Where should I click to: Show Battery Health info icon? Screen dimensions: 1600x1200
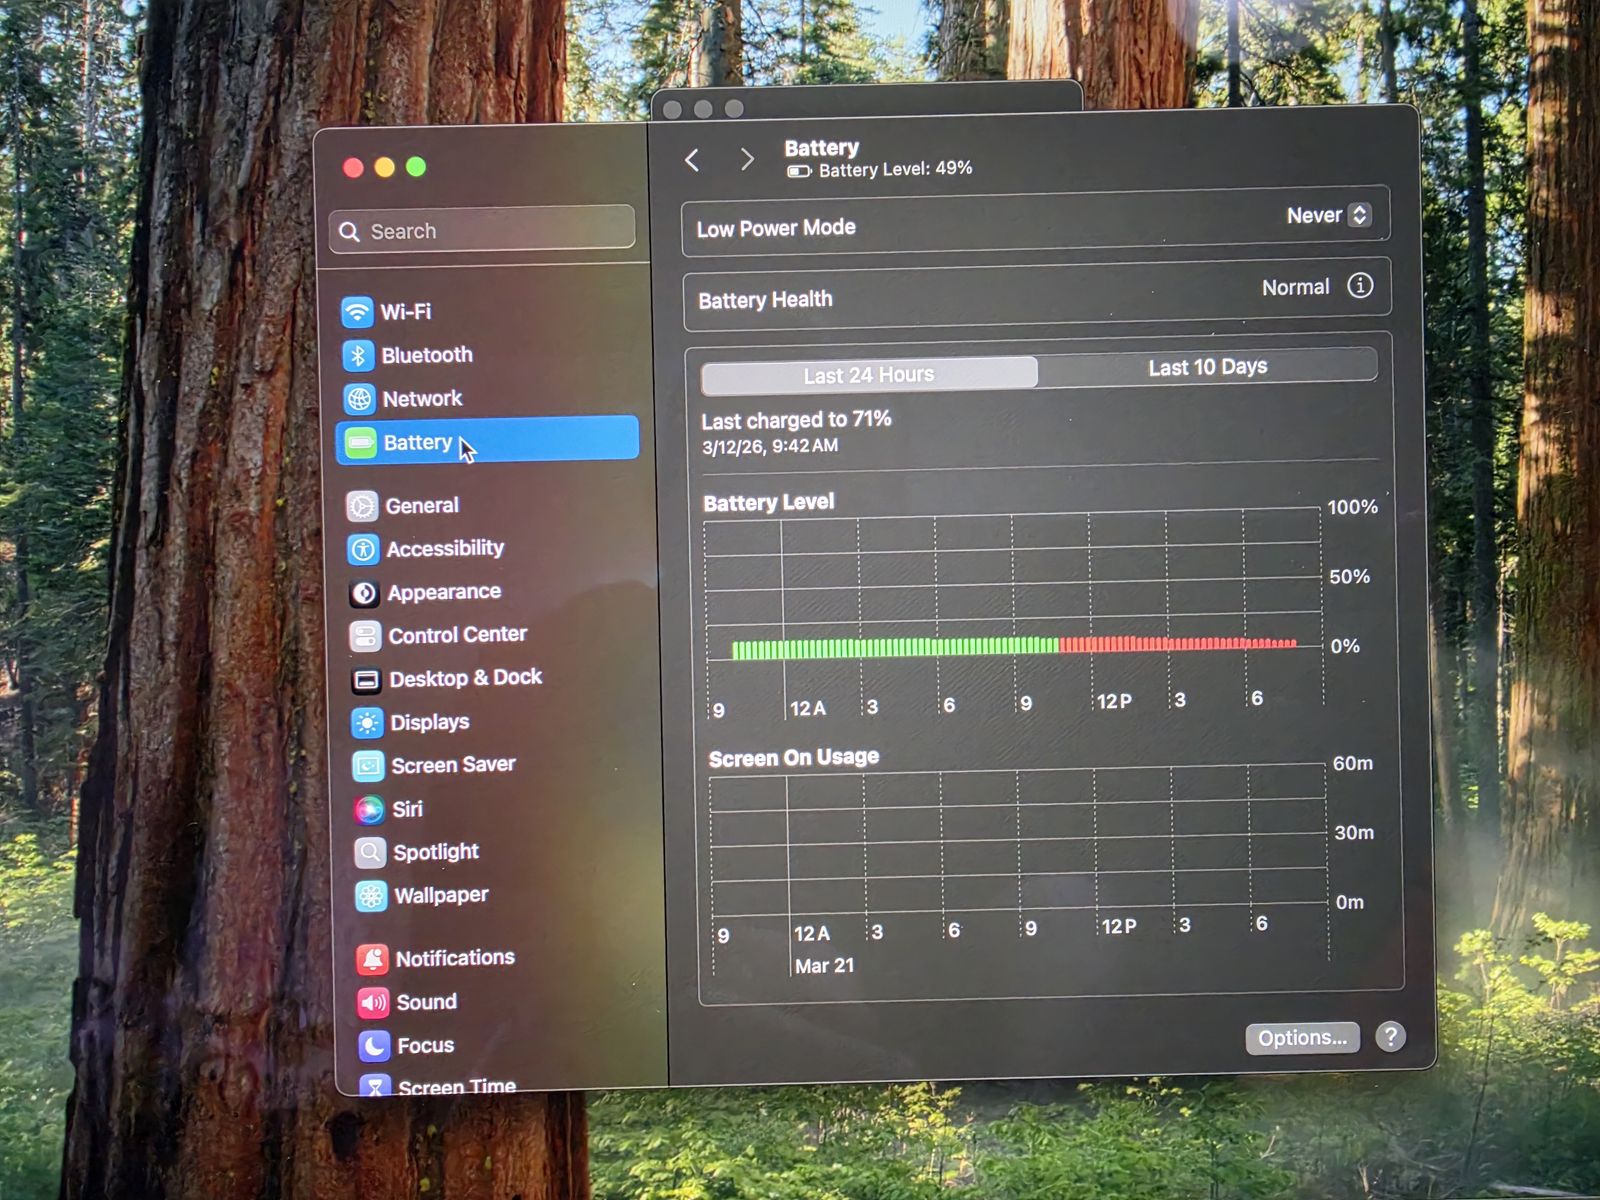pos(1359,286)
